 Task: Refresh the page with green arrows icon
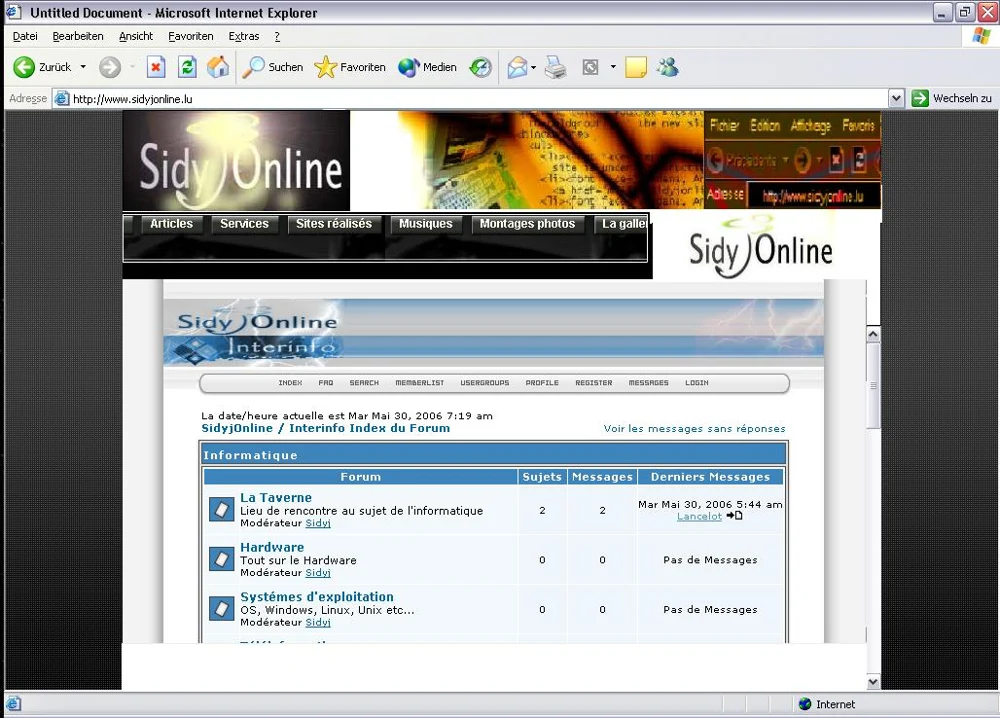pos(187,67)
